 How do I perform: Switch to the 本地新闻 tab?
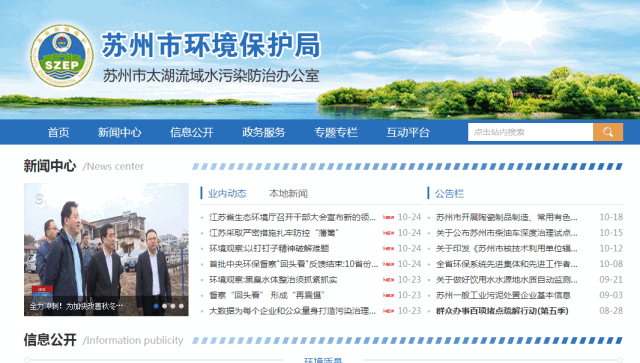pos(288,194)
